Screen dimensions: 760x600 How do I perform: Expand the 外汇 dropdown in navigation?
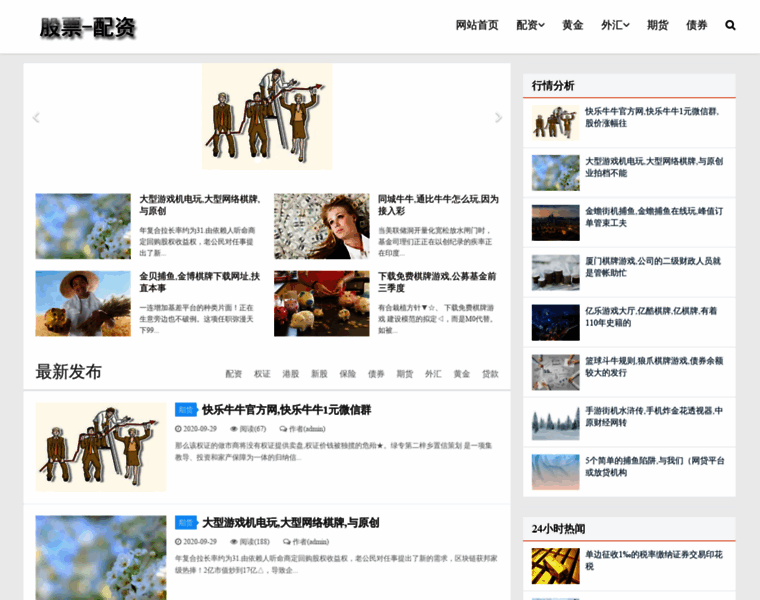pos(615,25)
